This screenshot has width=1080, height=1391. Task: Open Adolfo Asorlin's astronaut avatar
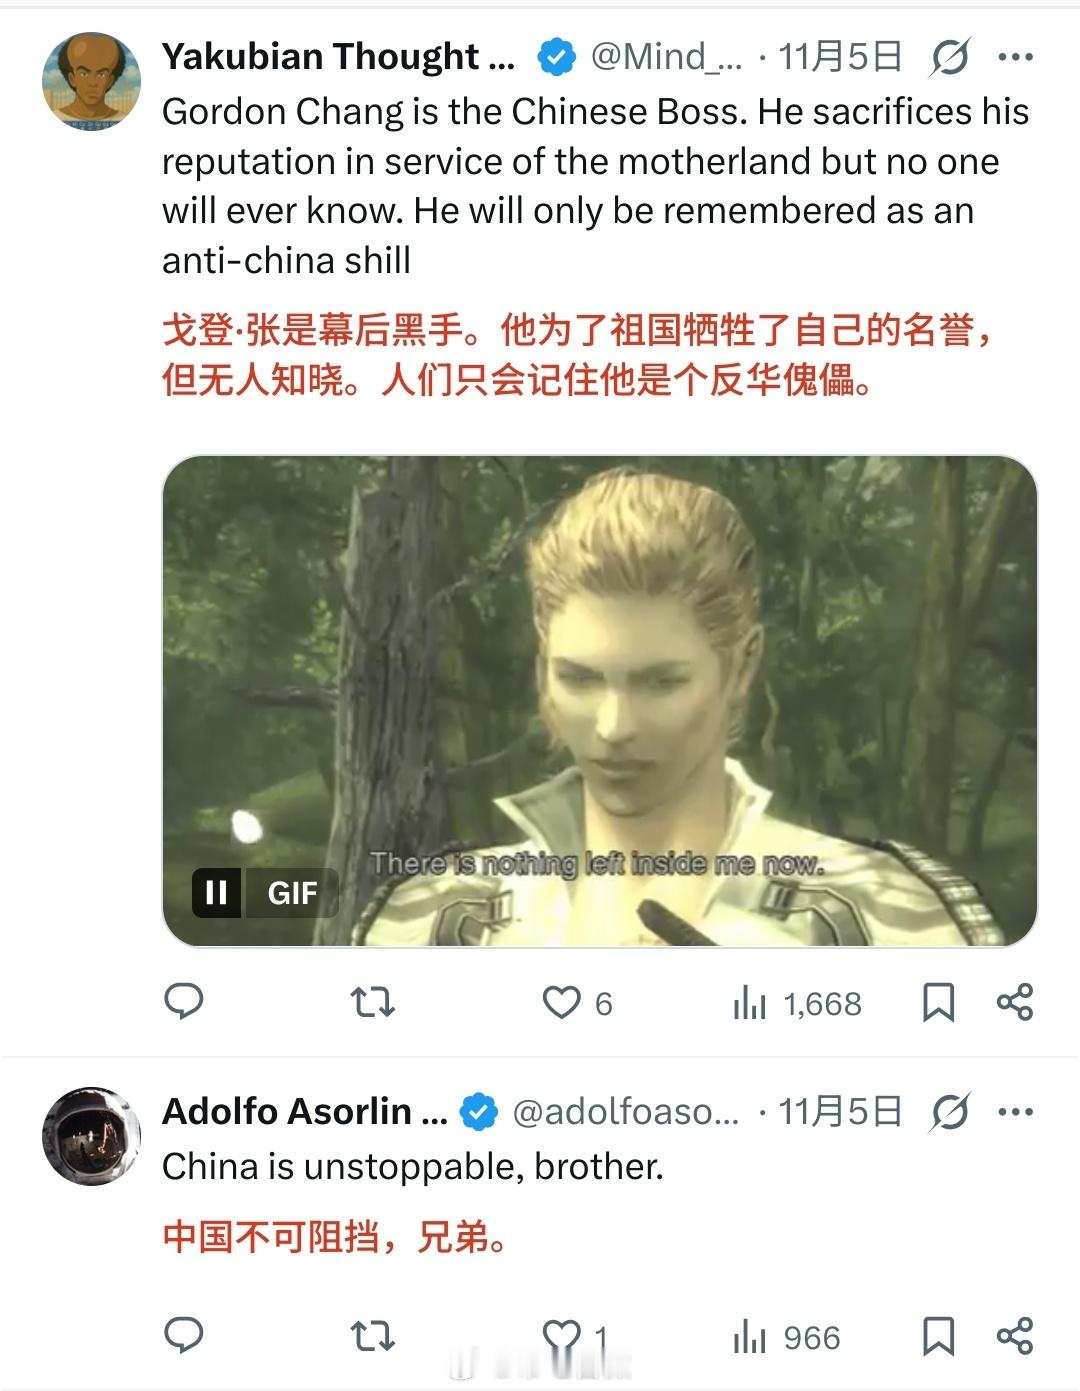(91, 1136)
